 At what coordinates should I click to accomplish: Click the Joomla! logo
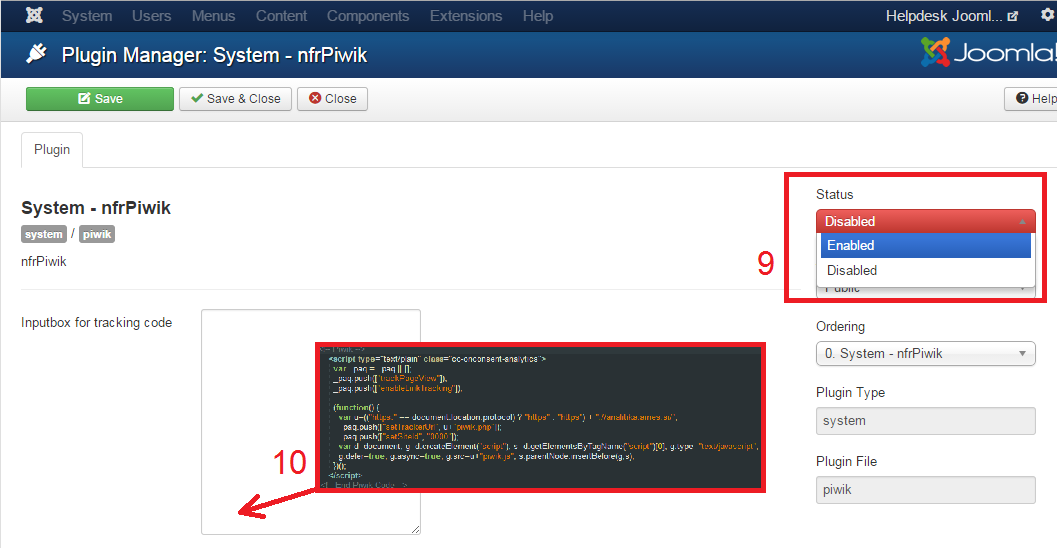pyautogui.click(x=988, y=53)
